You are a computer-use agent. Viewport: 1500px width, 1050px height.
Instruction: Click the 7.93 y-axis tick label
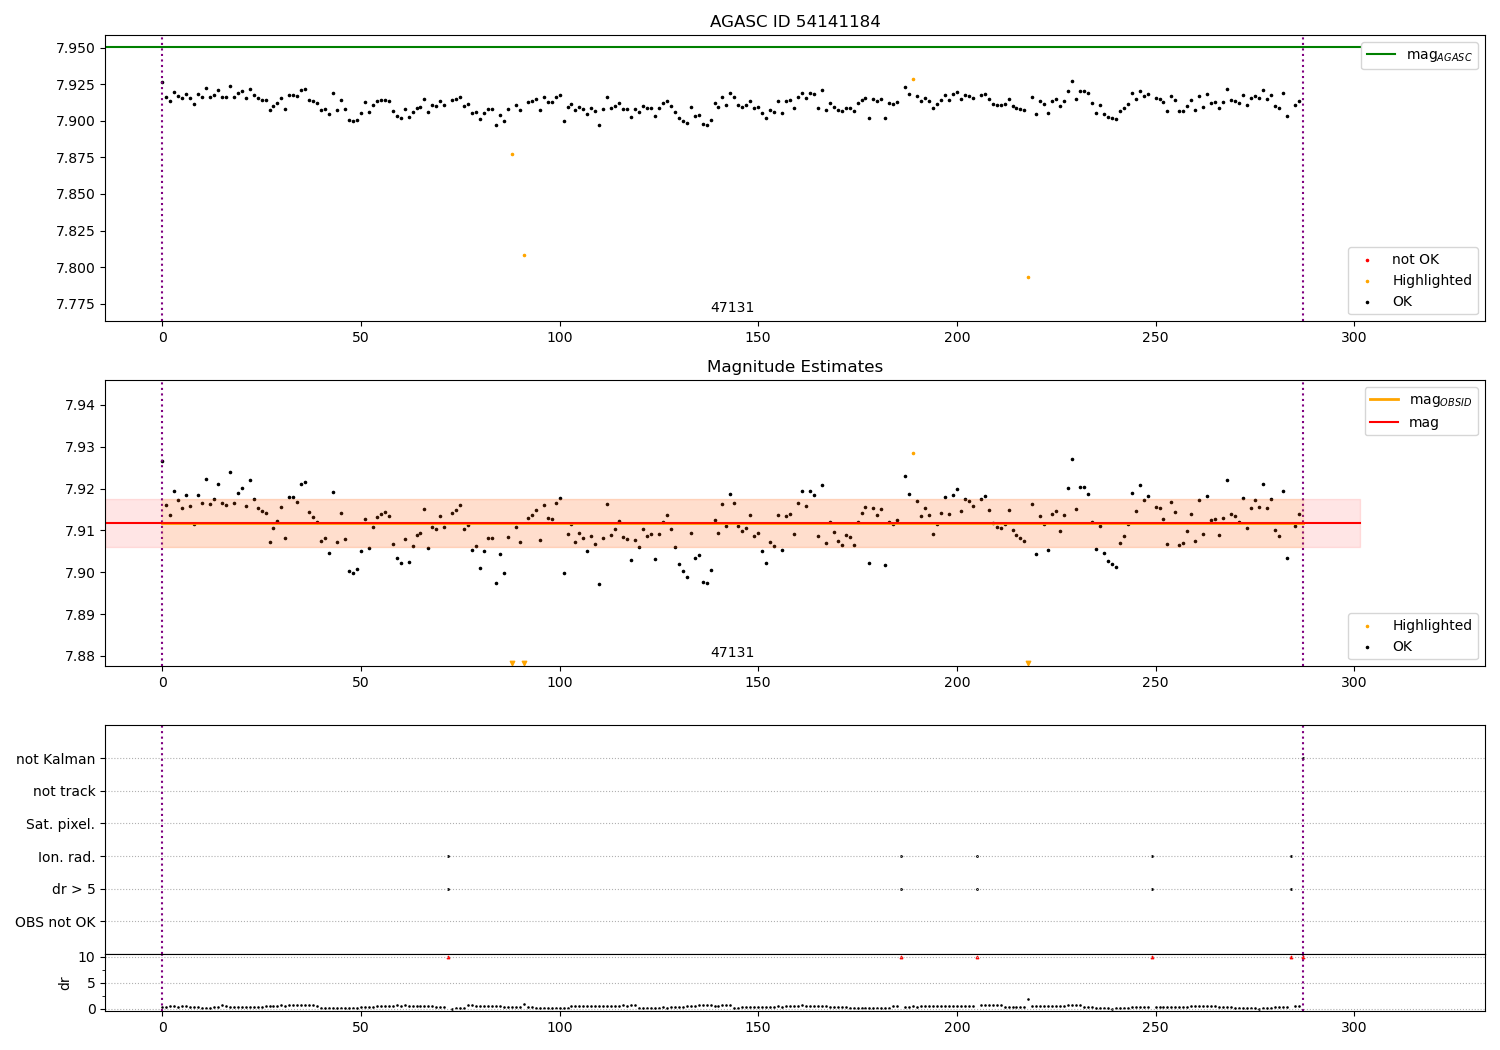coord(80,447)
